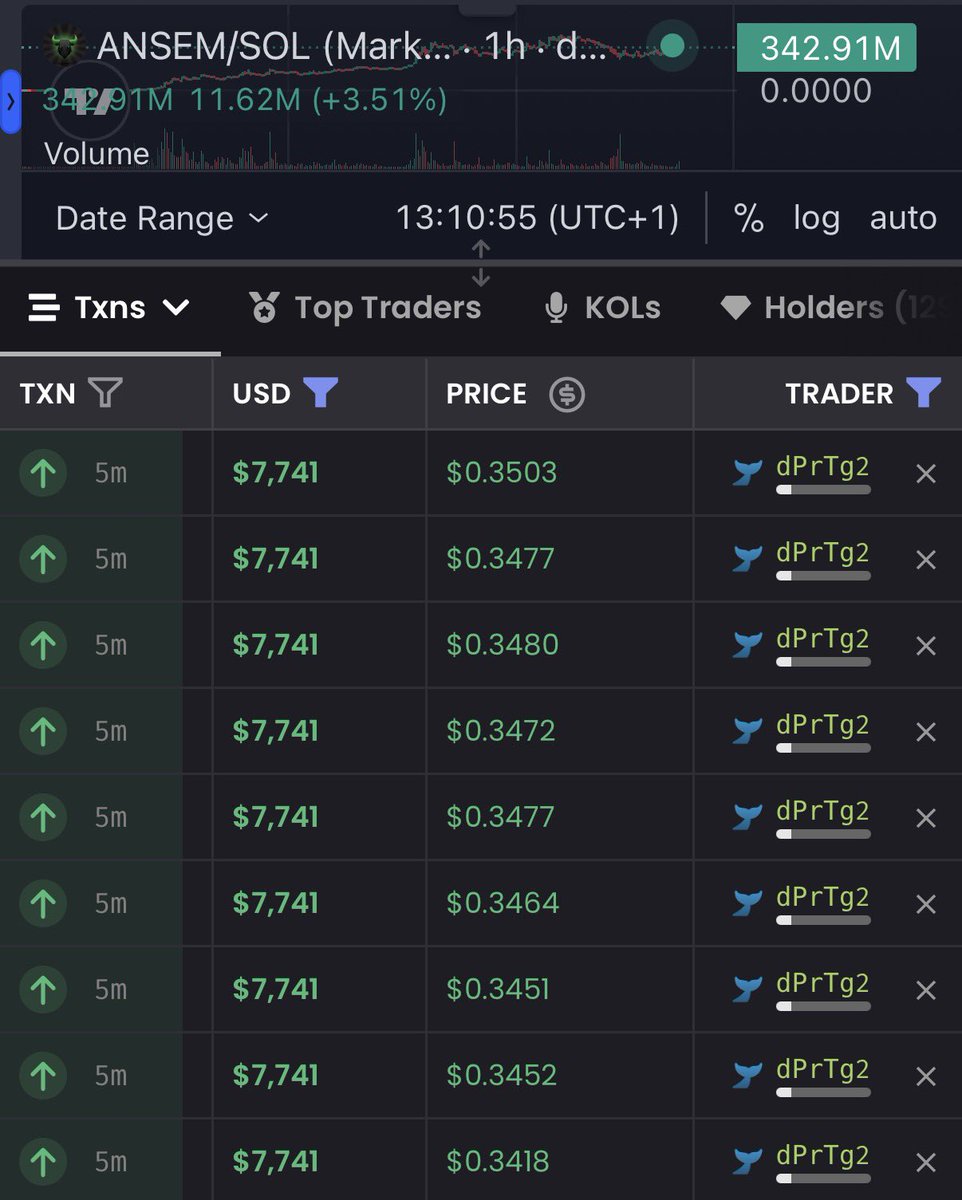Click $7,741 amount in $0.3418 row

(275, 1161)
